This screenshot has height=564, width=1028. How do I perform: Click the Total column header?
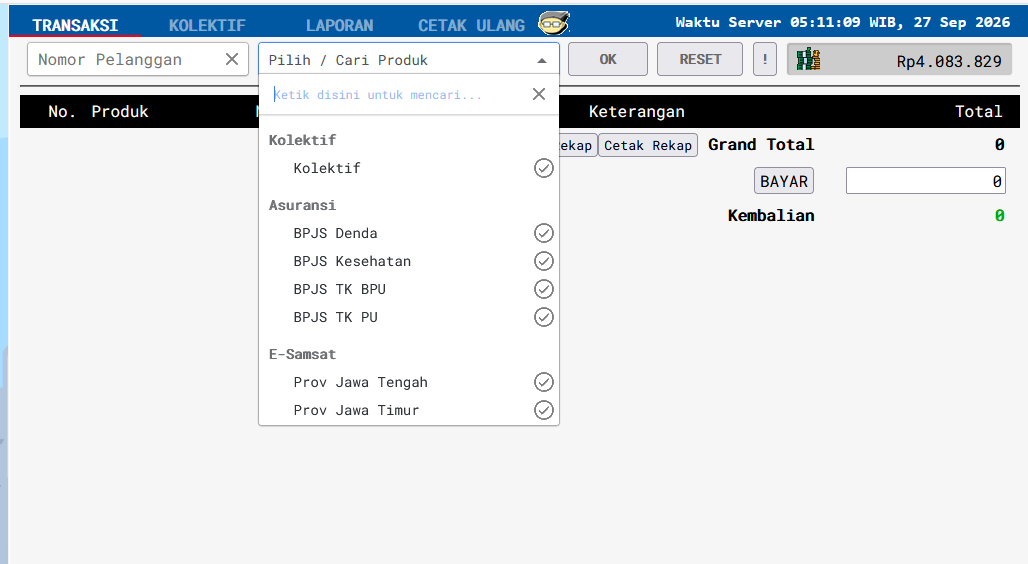(978, 111)
